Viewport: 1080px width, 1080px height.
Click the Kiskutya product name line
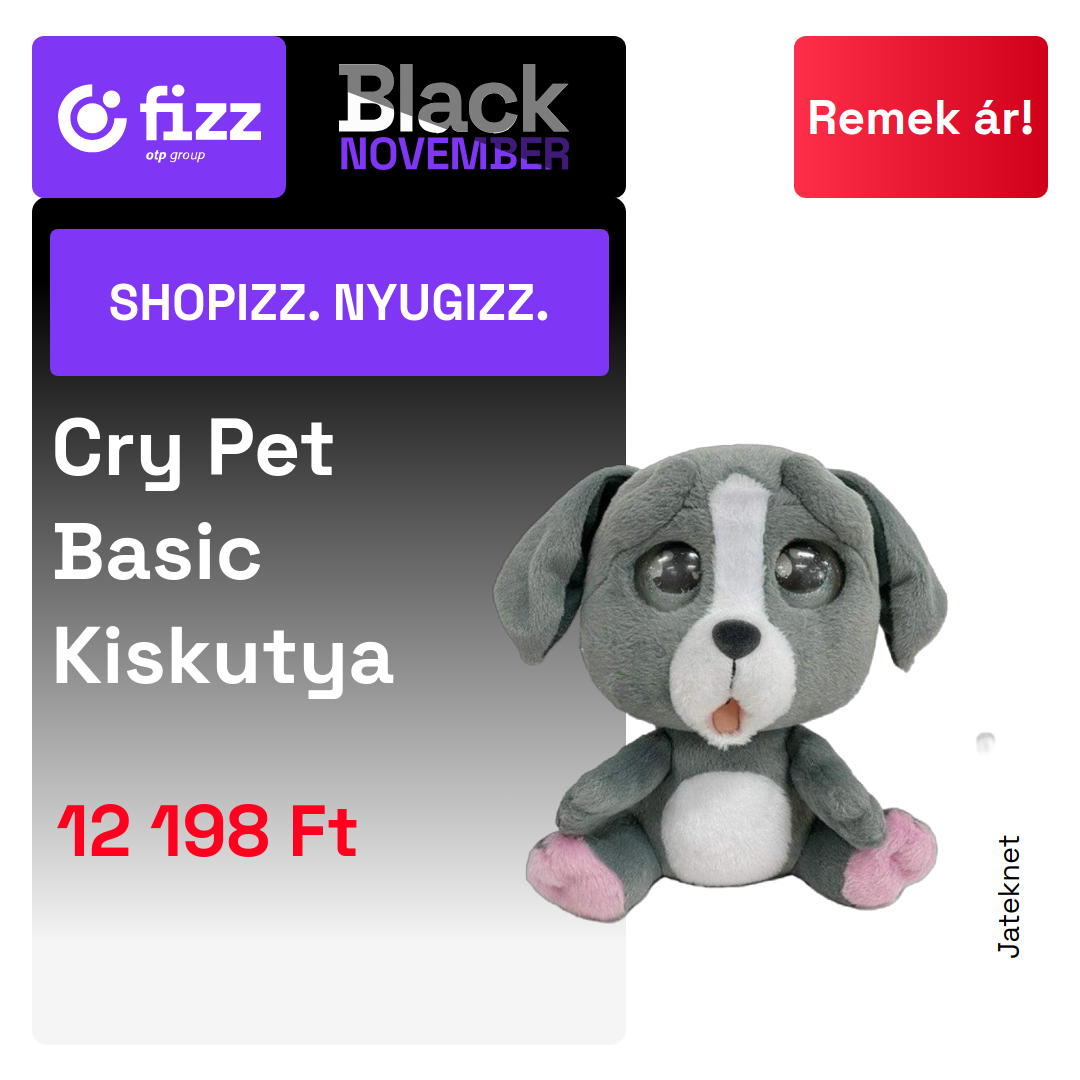point(223,659)
